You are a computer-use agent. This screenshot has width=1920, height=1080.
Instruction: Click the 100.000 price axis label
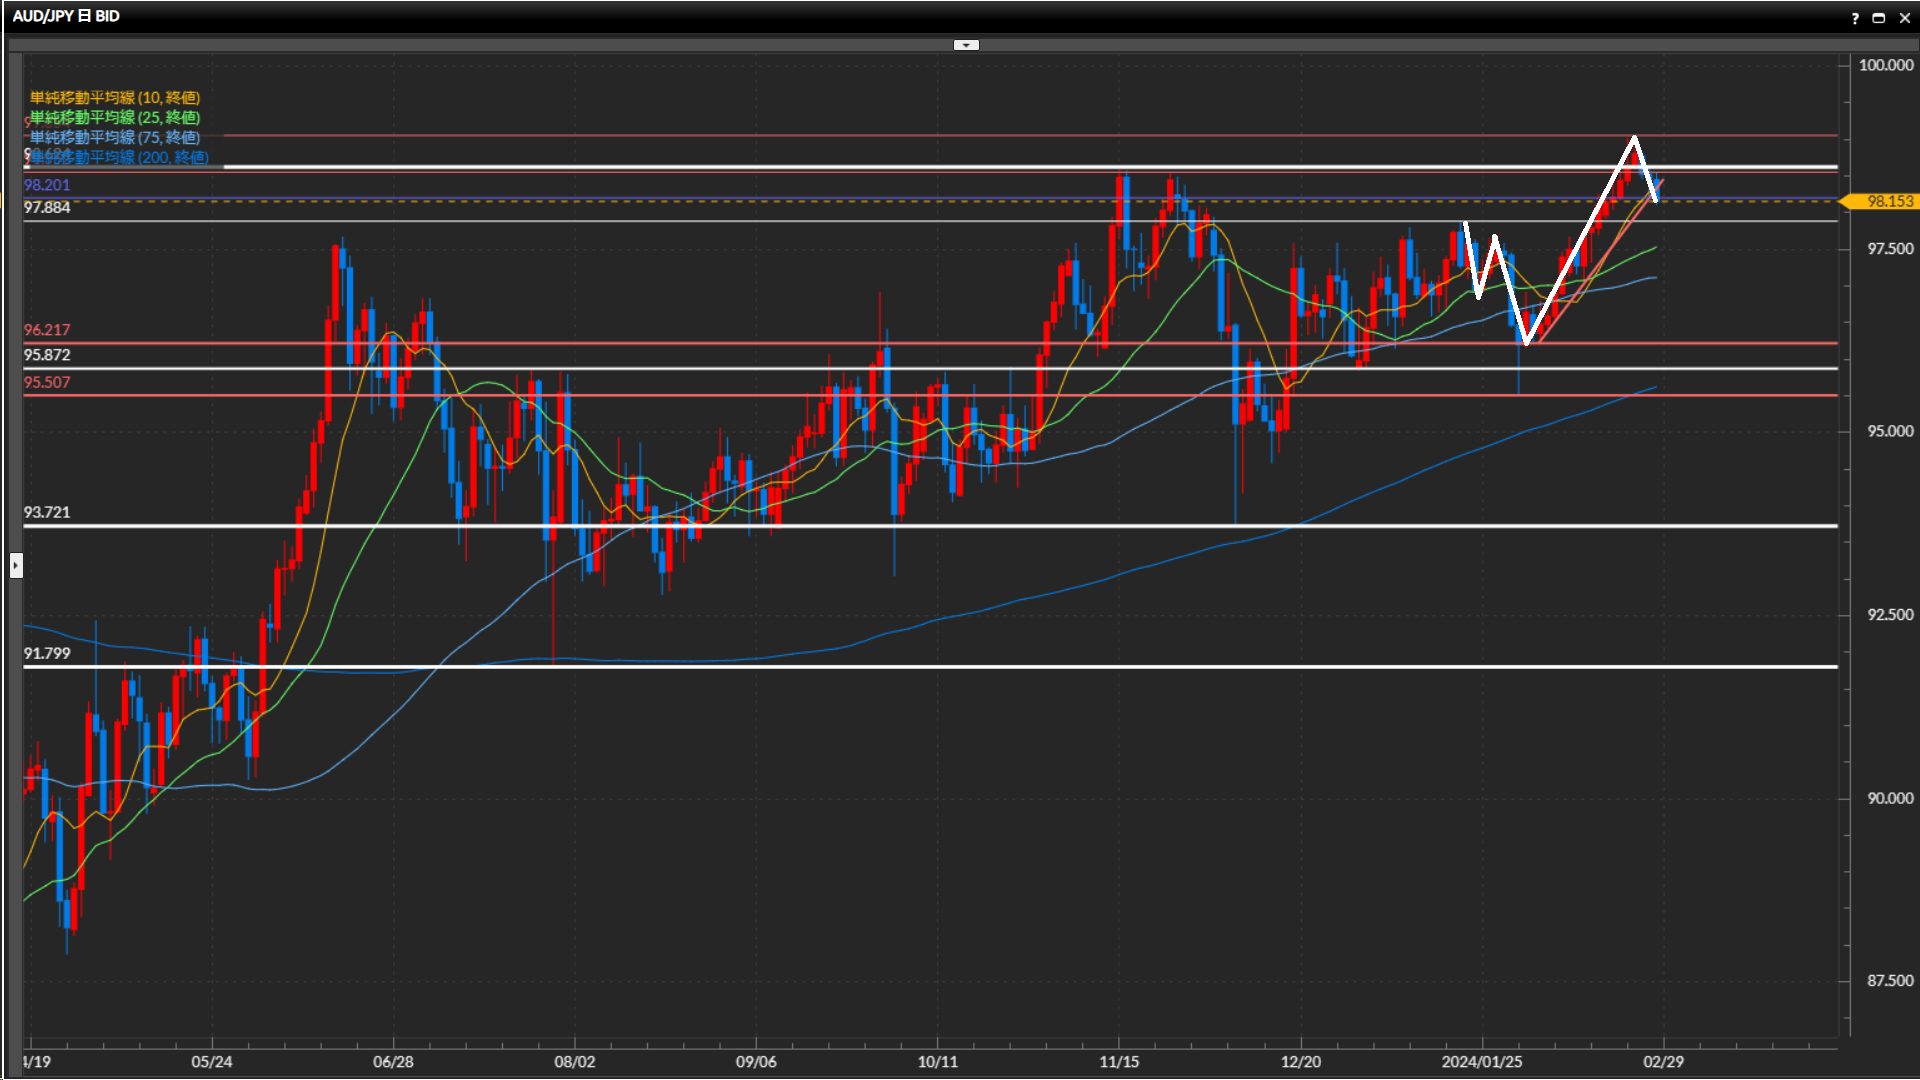tap(1885, 65)
